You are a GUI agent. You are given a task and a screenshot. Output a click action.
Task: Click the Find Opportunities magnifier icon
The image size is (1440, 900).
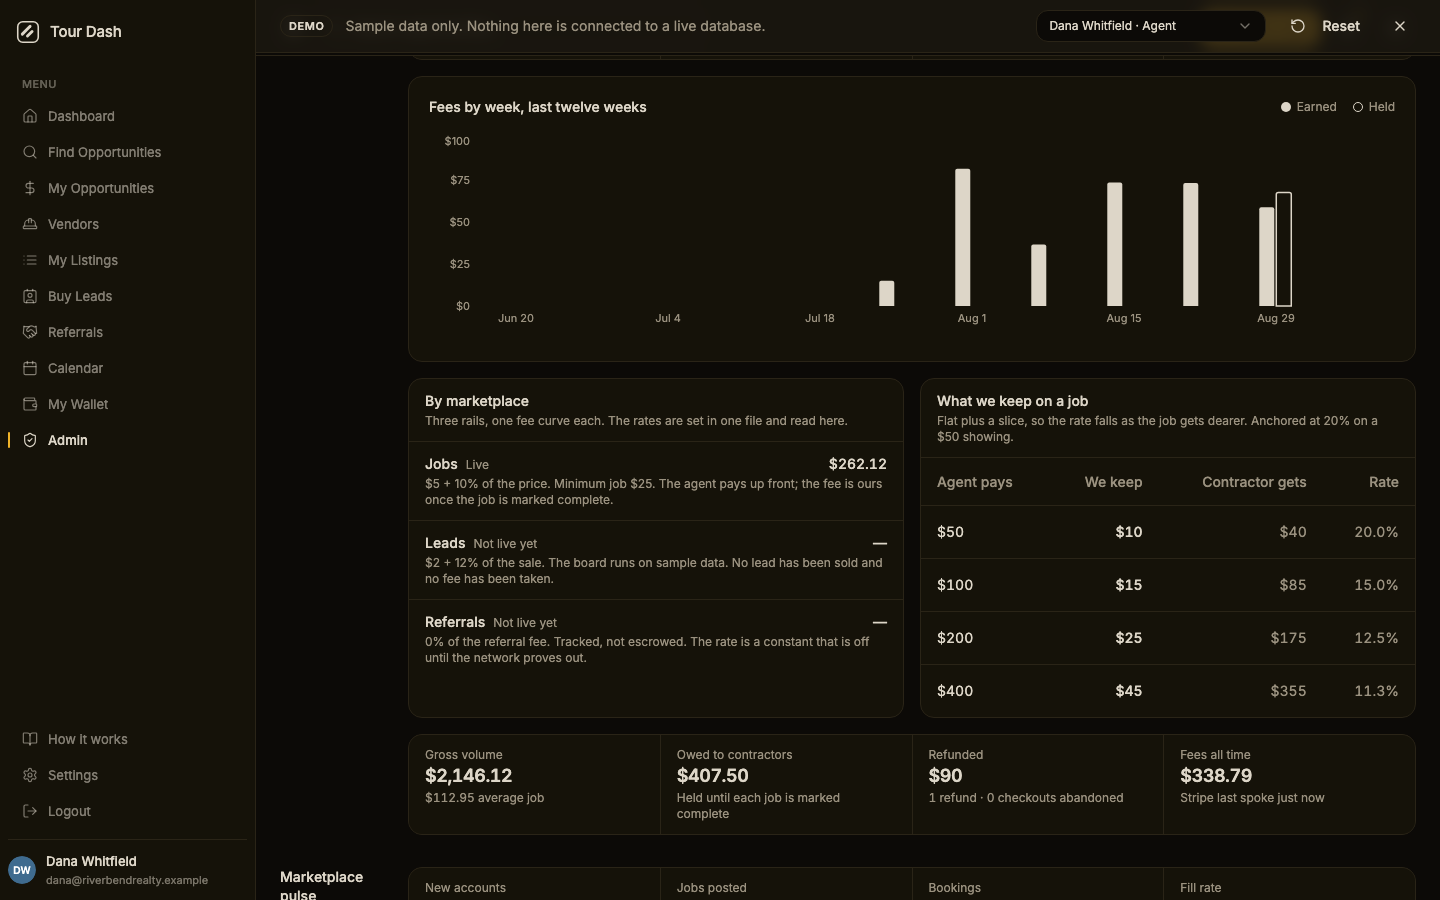click(30, 152)
